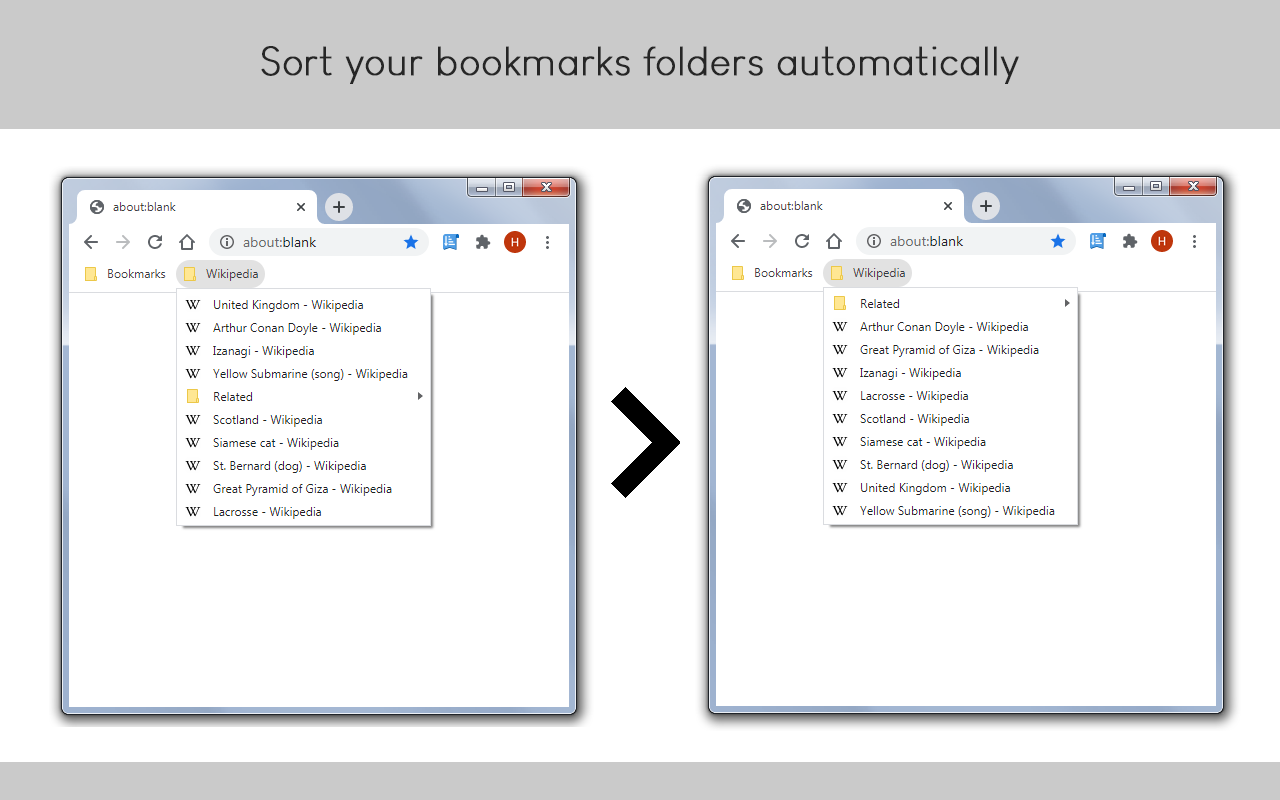Toggle the bookmark star in the right address bar

click(1058, 241)
